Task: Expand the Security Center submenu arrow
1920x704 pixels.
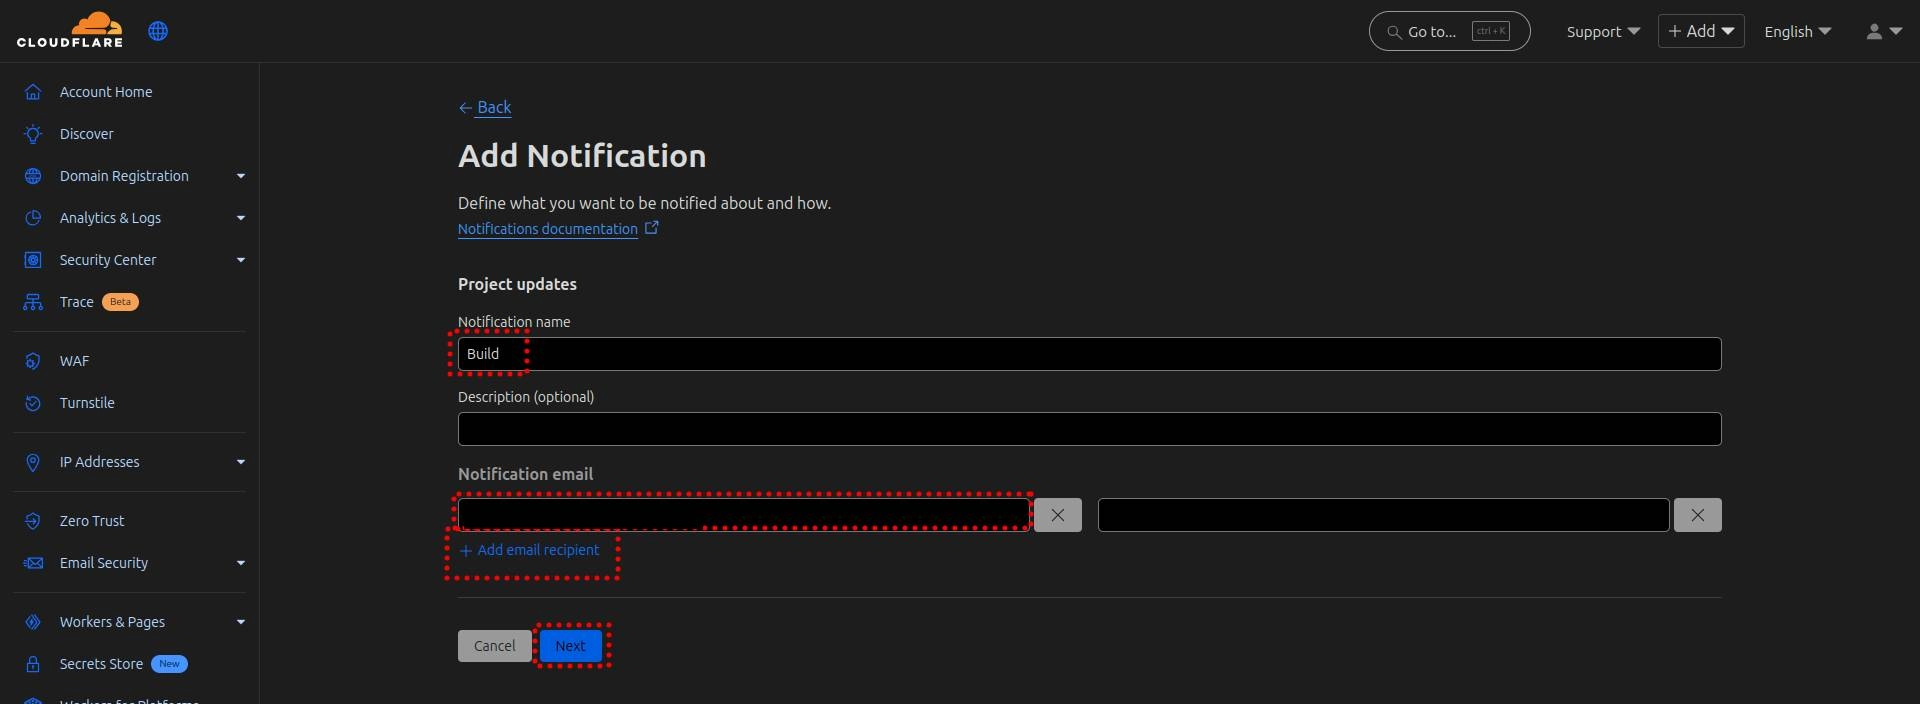Action: [x=241, y=260]
